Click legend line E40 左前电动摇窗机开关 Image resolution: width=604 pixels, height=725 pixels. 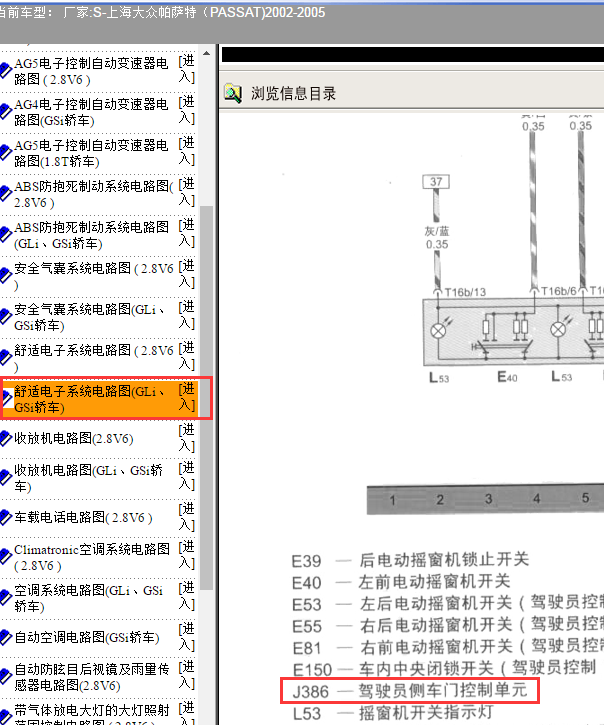pos(401,582)
